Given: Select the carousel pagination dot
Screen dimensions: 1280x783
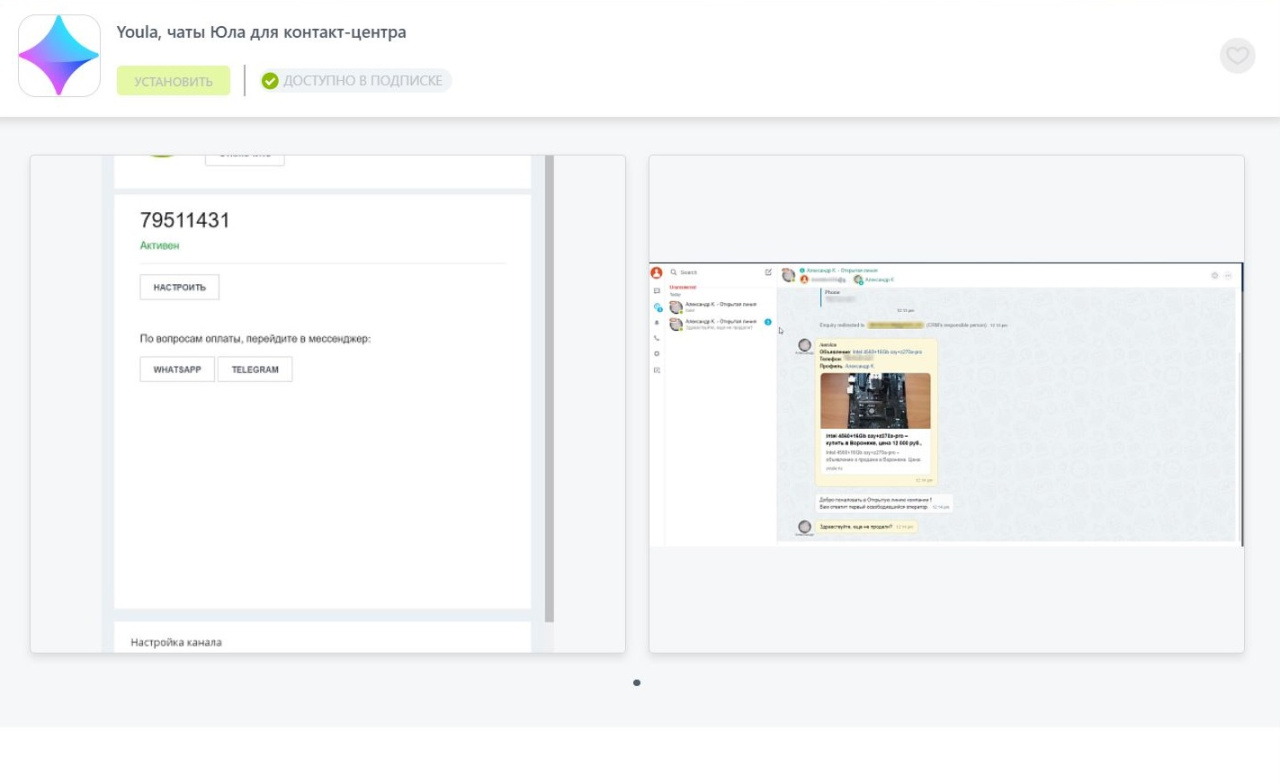Looking at the screenshot, I should pyautogui.click(x=637, y=683).
